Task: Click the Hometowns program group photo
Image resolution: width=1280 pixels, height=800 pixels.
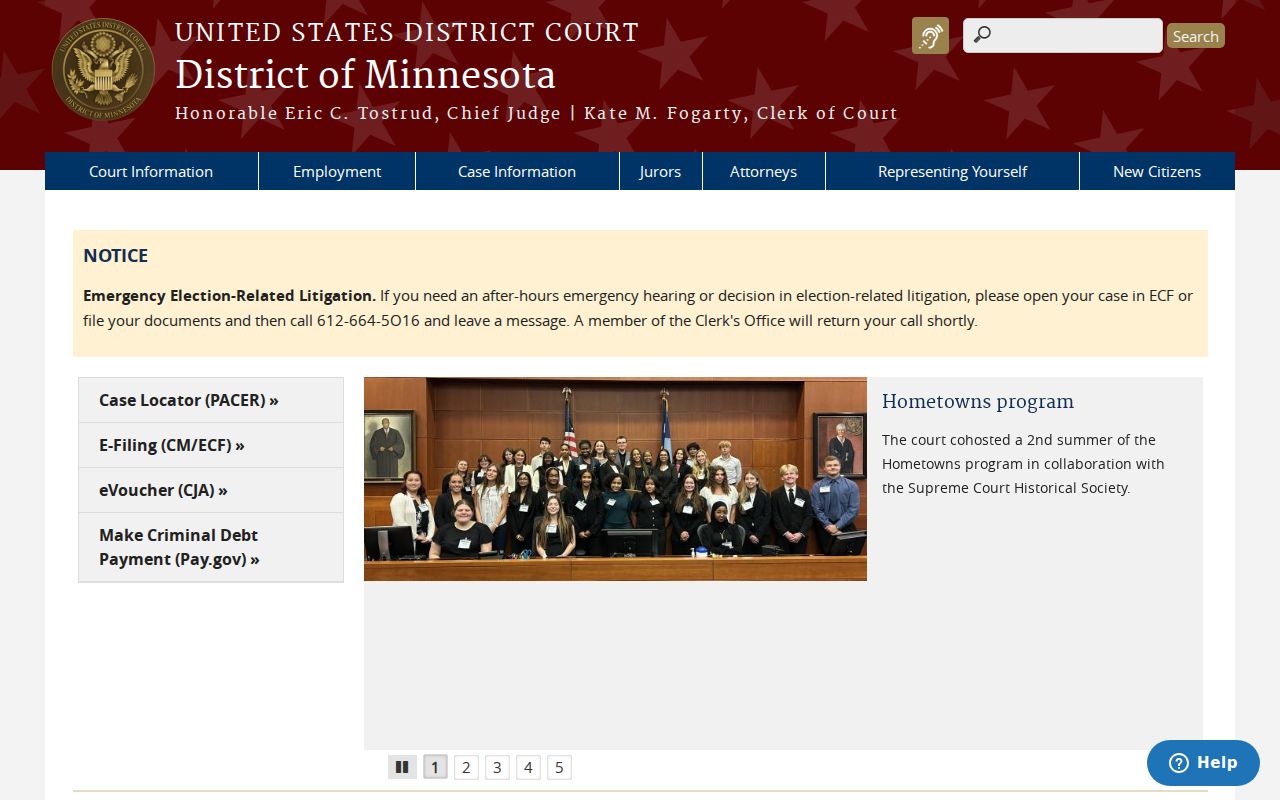Action: (615, 479)
